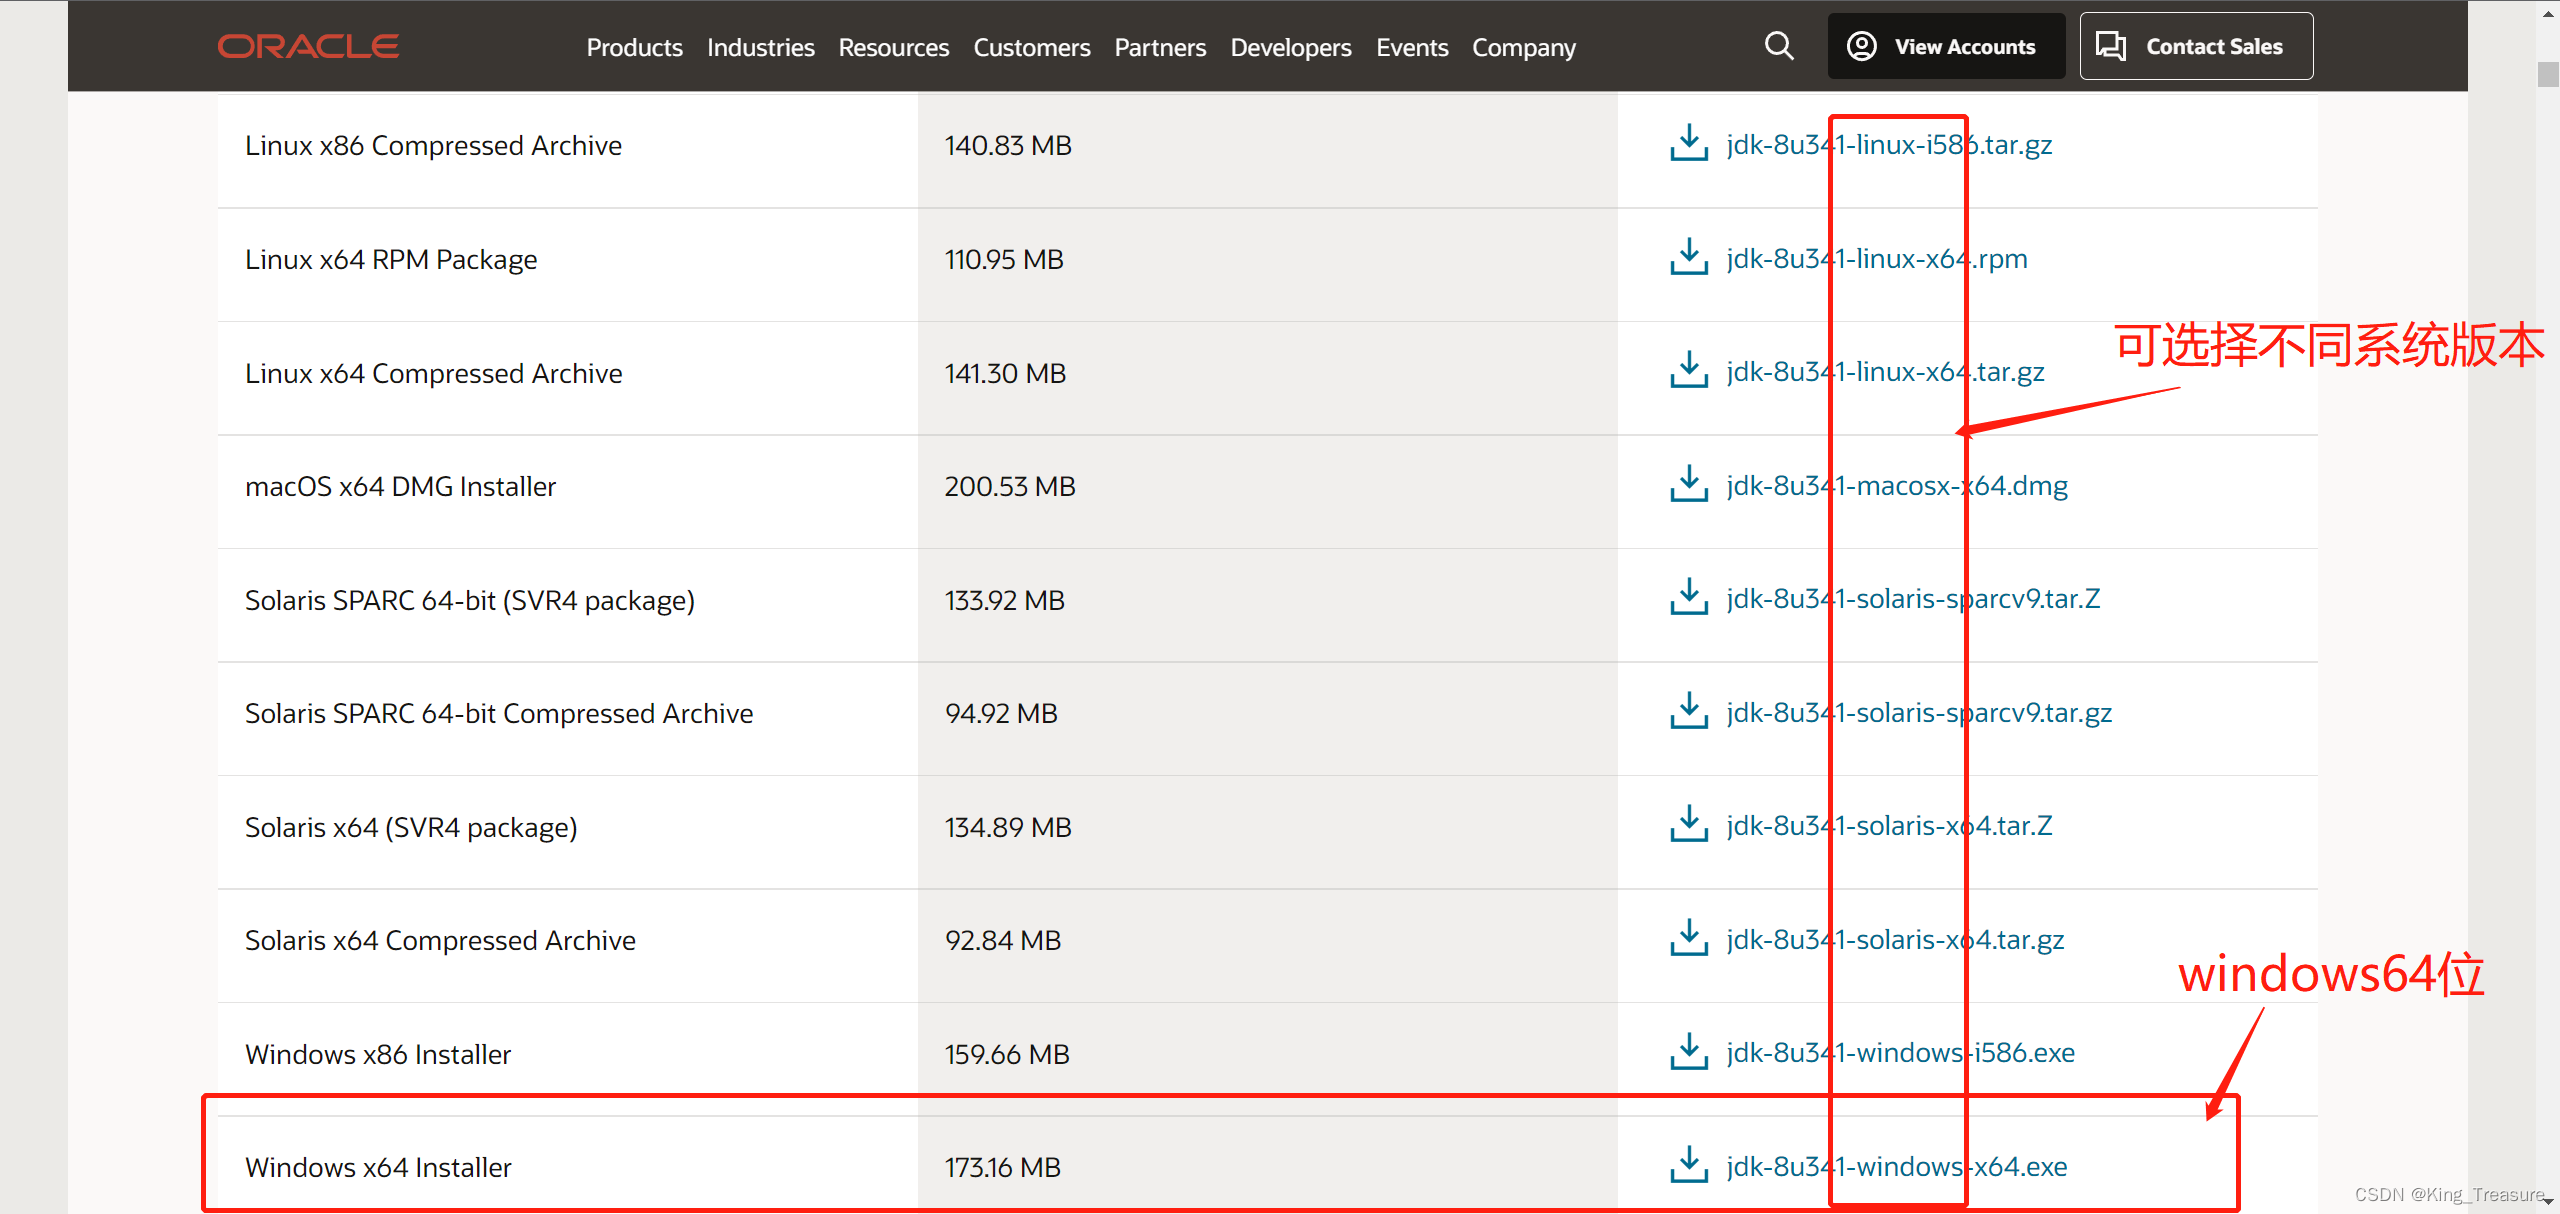2560x1214 pixels.
Task: Open the Developers menu
Action: point(1290,48)
